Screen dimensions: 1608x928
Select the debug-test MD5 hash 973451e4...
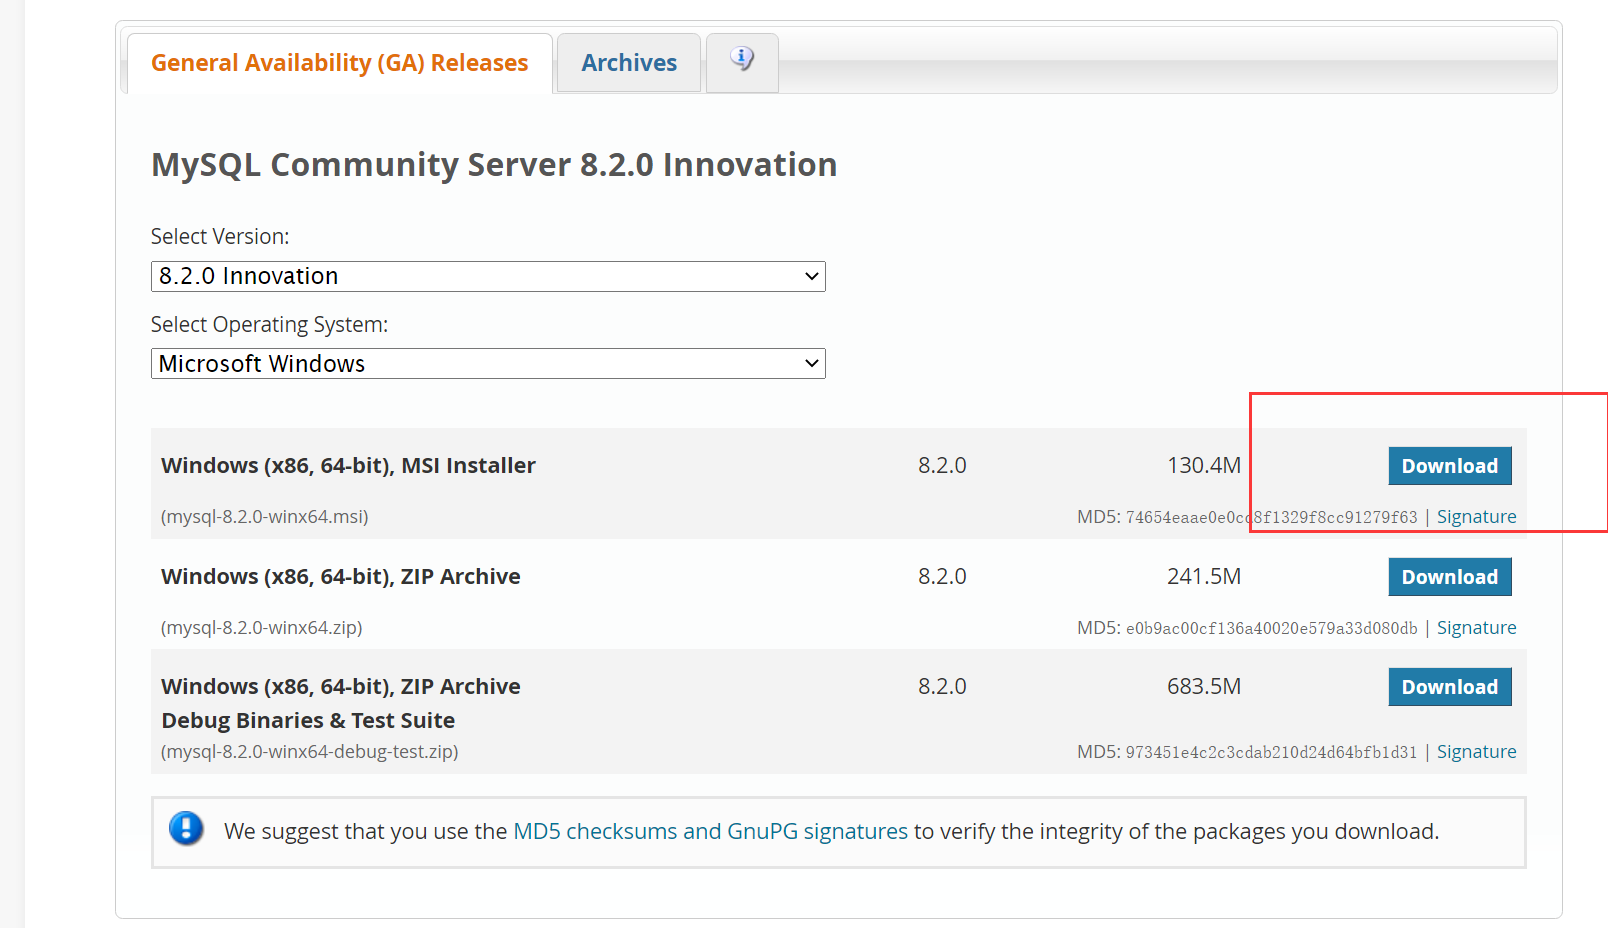tap(1271, 752)
